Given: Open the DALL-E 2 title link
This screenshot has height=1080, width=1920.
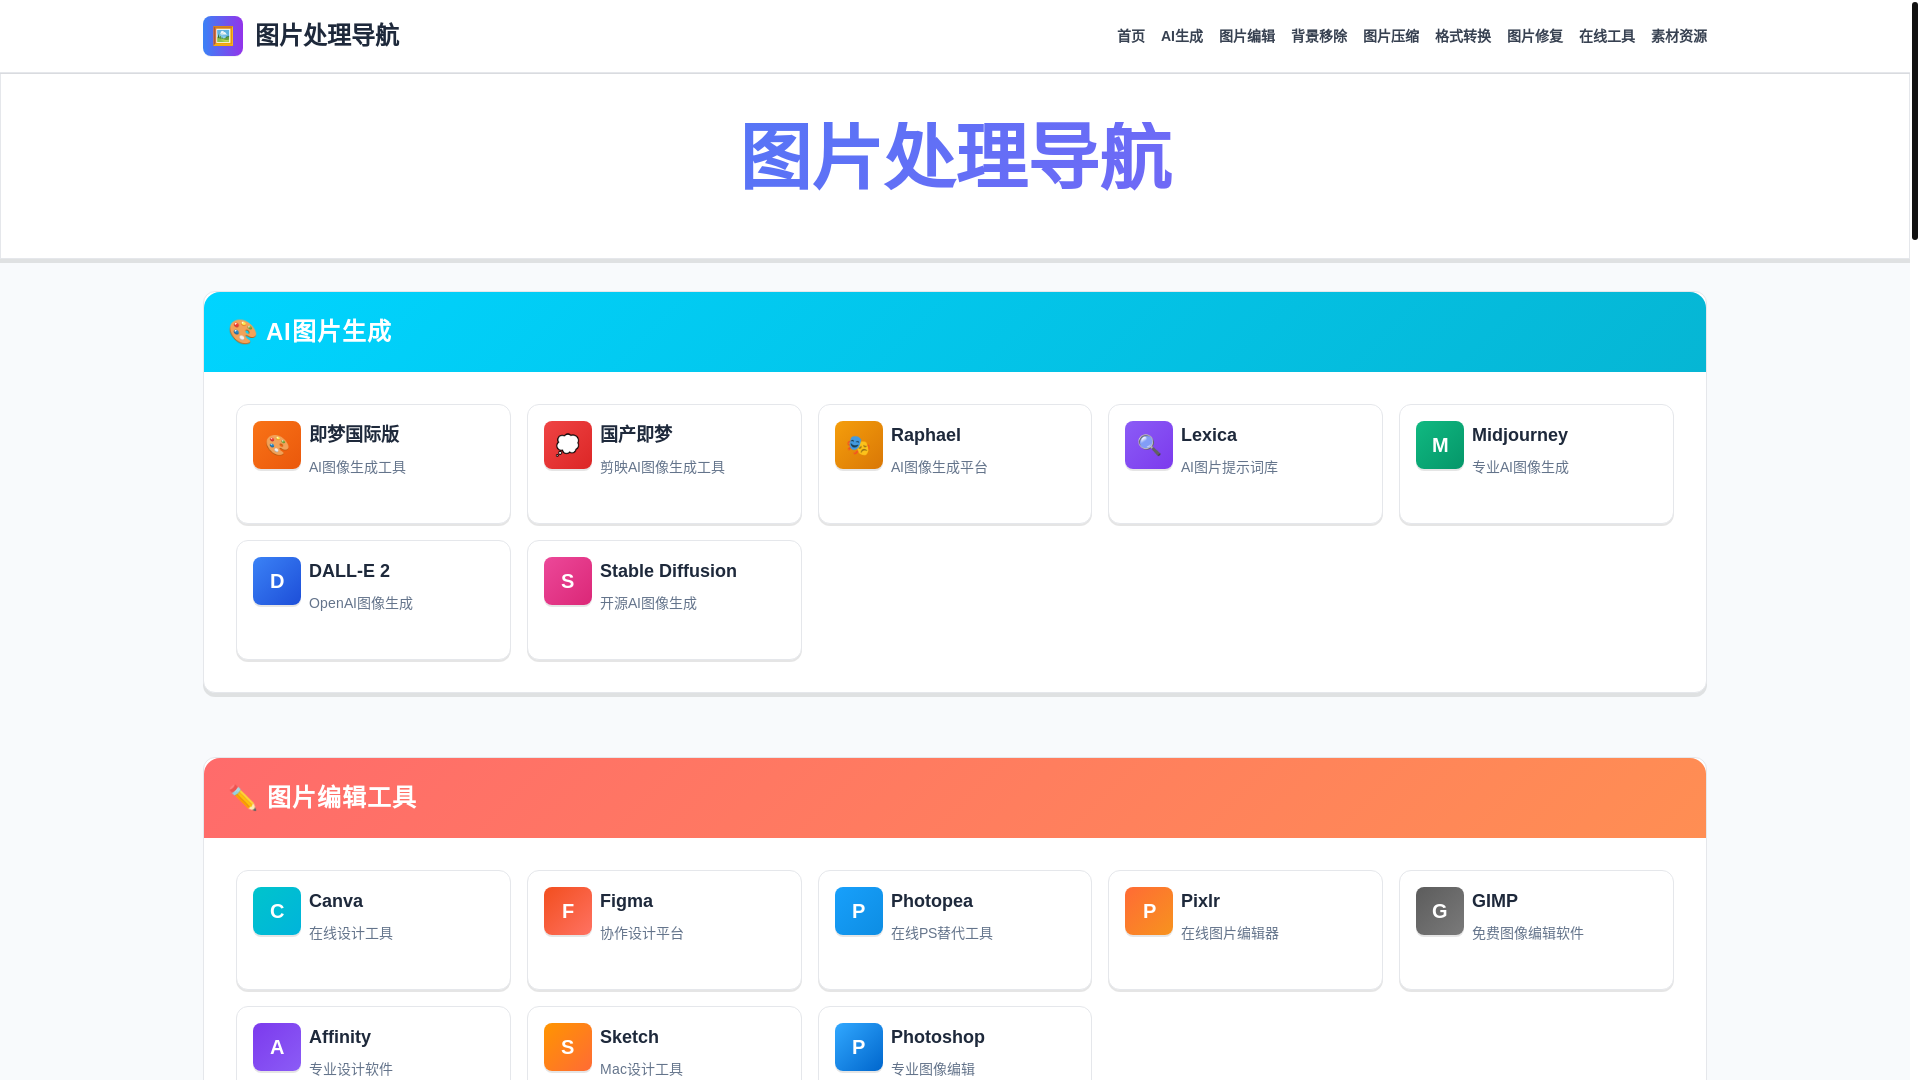Looking at the screenshot, I should click(x=349, y=571).
